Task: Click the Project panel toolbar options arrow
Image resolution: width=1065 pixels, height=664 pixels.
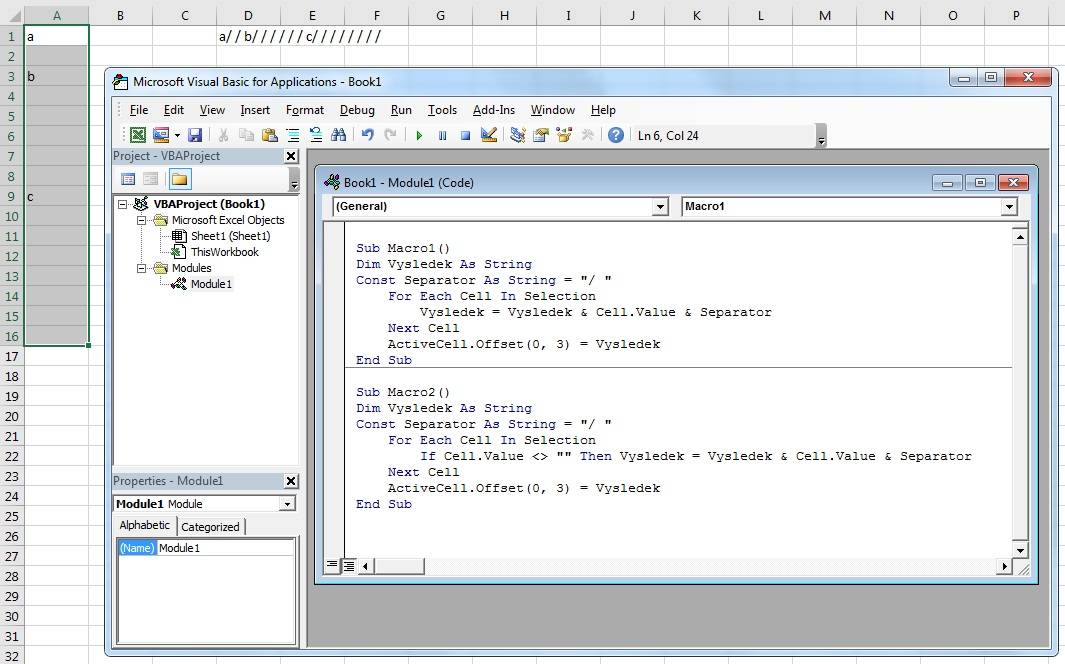Action: (x=294, y=180)
